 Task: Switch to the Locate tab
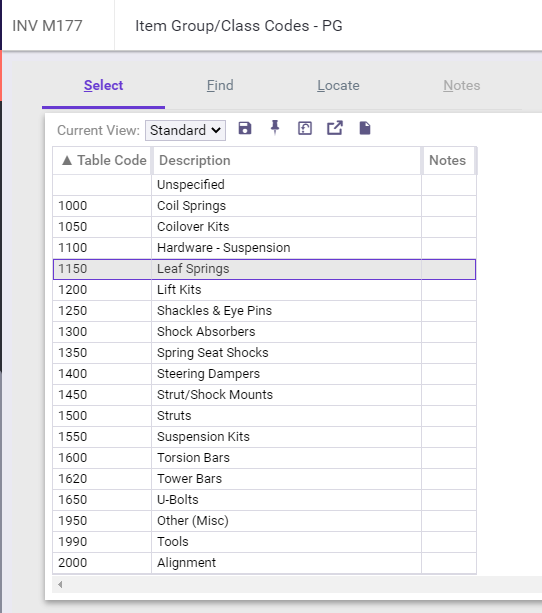click(338, 85)
